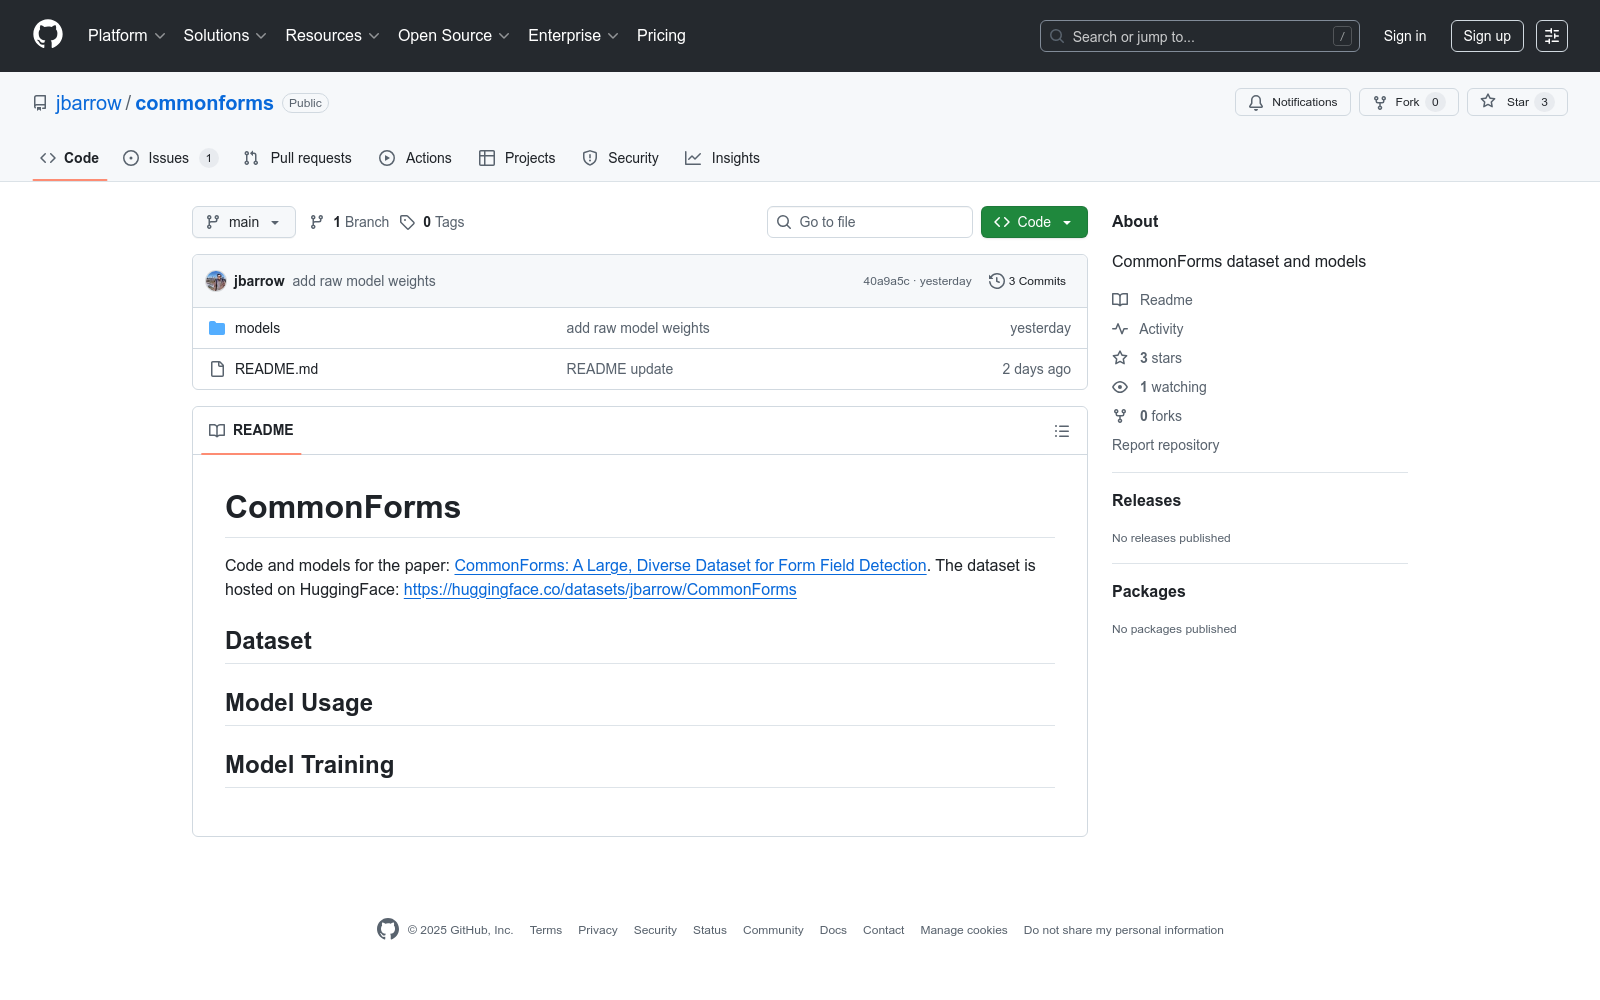Click the README update commit message

click(619, 369)
